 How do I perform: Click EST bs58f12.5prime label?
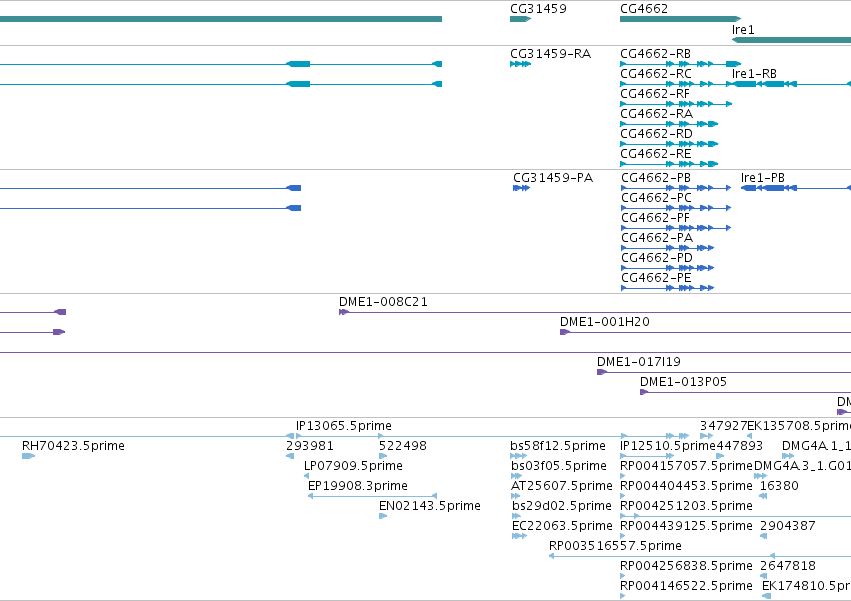[x=558, y=446]
